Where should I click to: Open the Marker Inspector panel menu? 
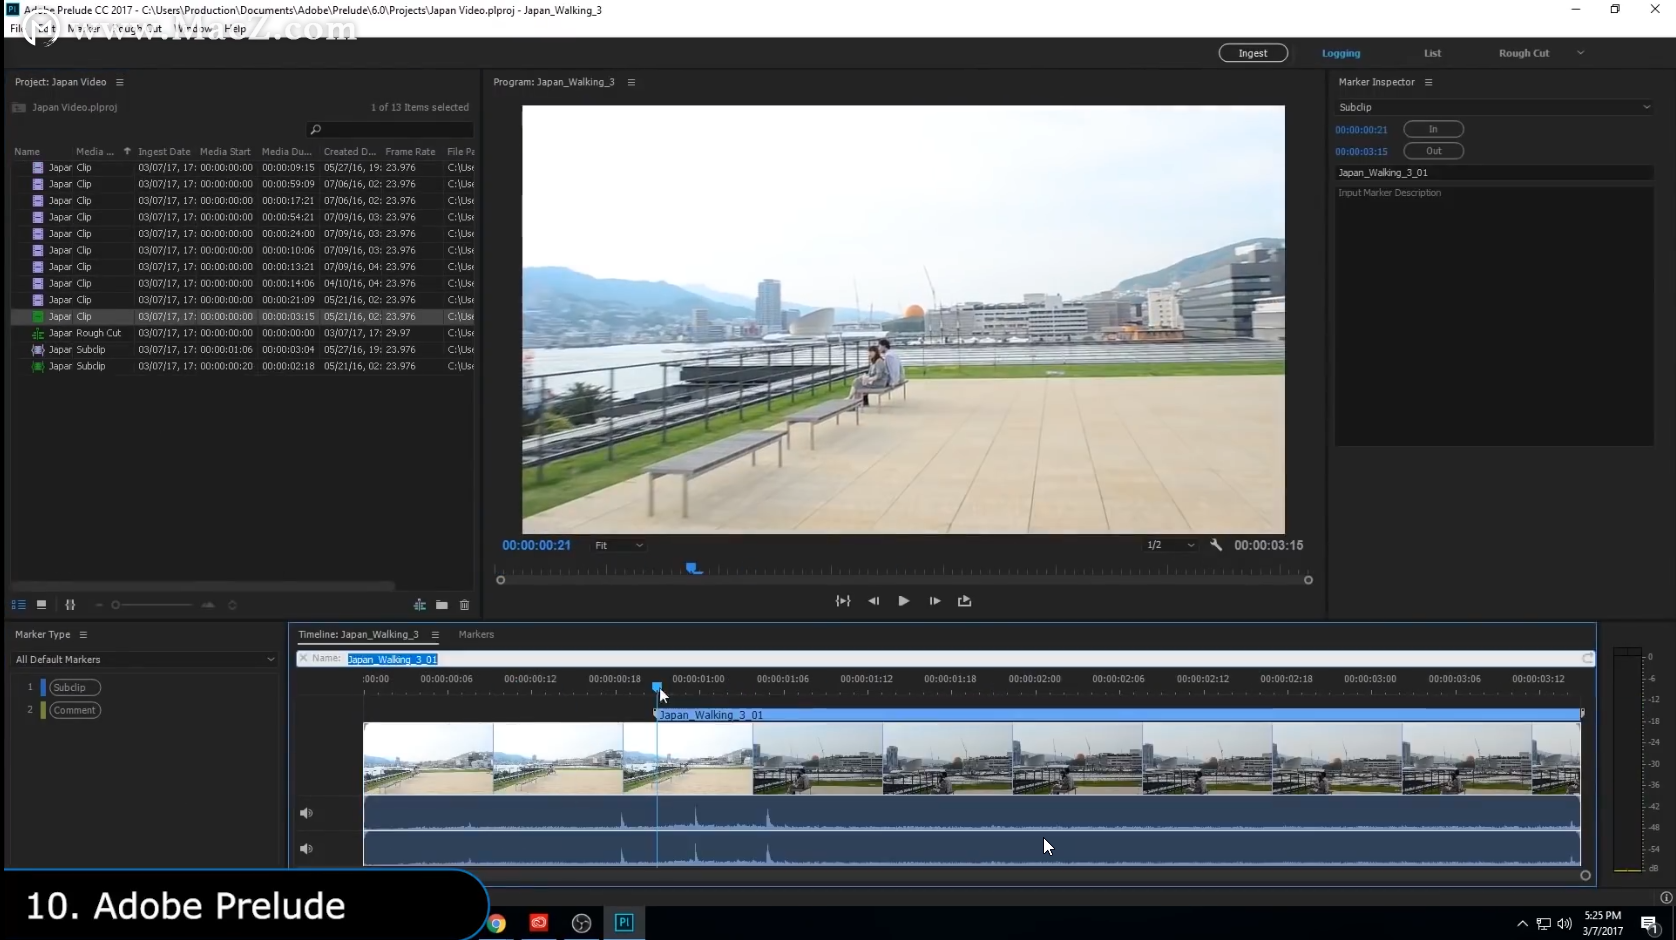tap(1428, 82)
